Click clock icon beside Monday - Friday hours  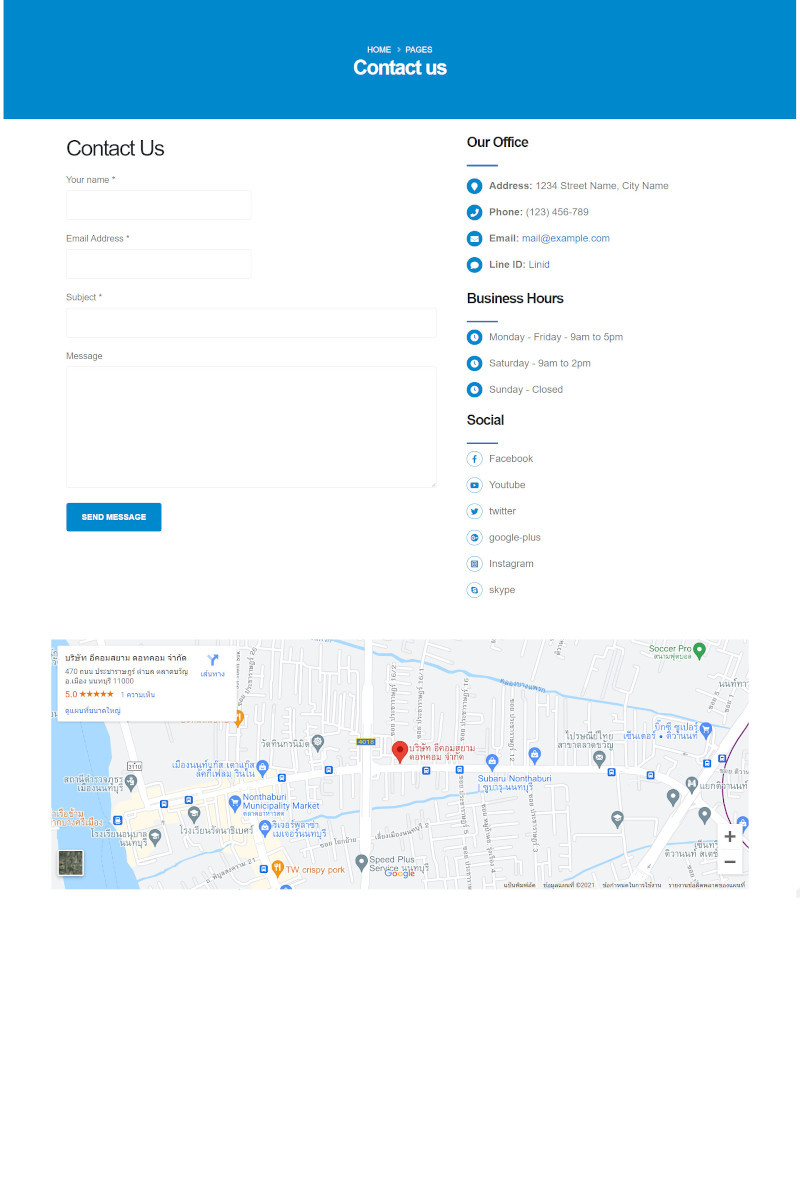click(x=474, y=337)
